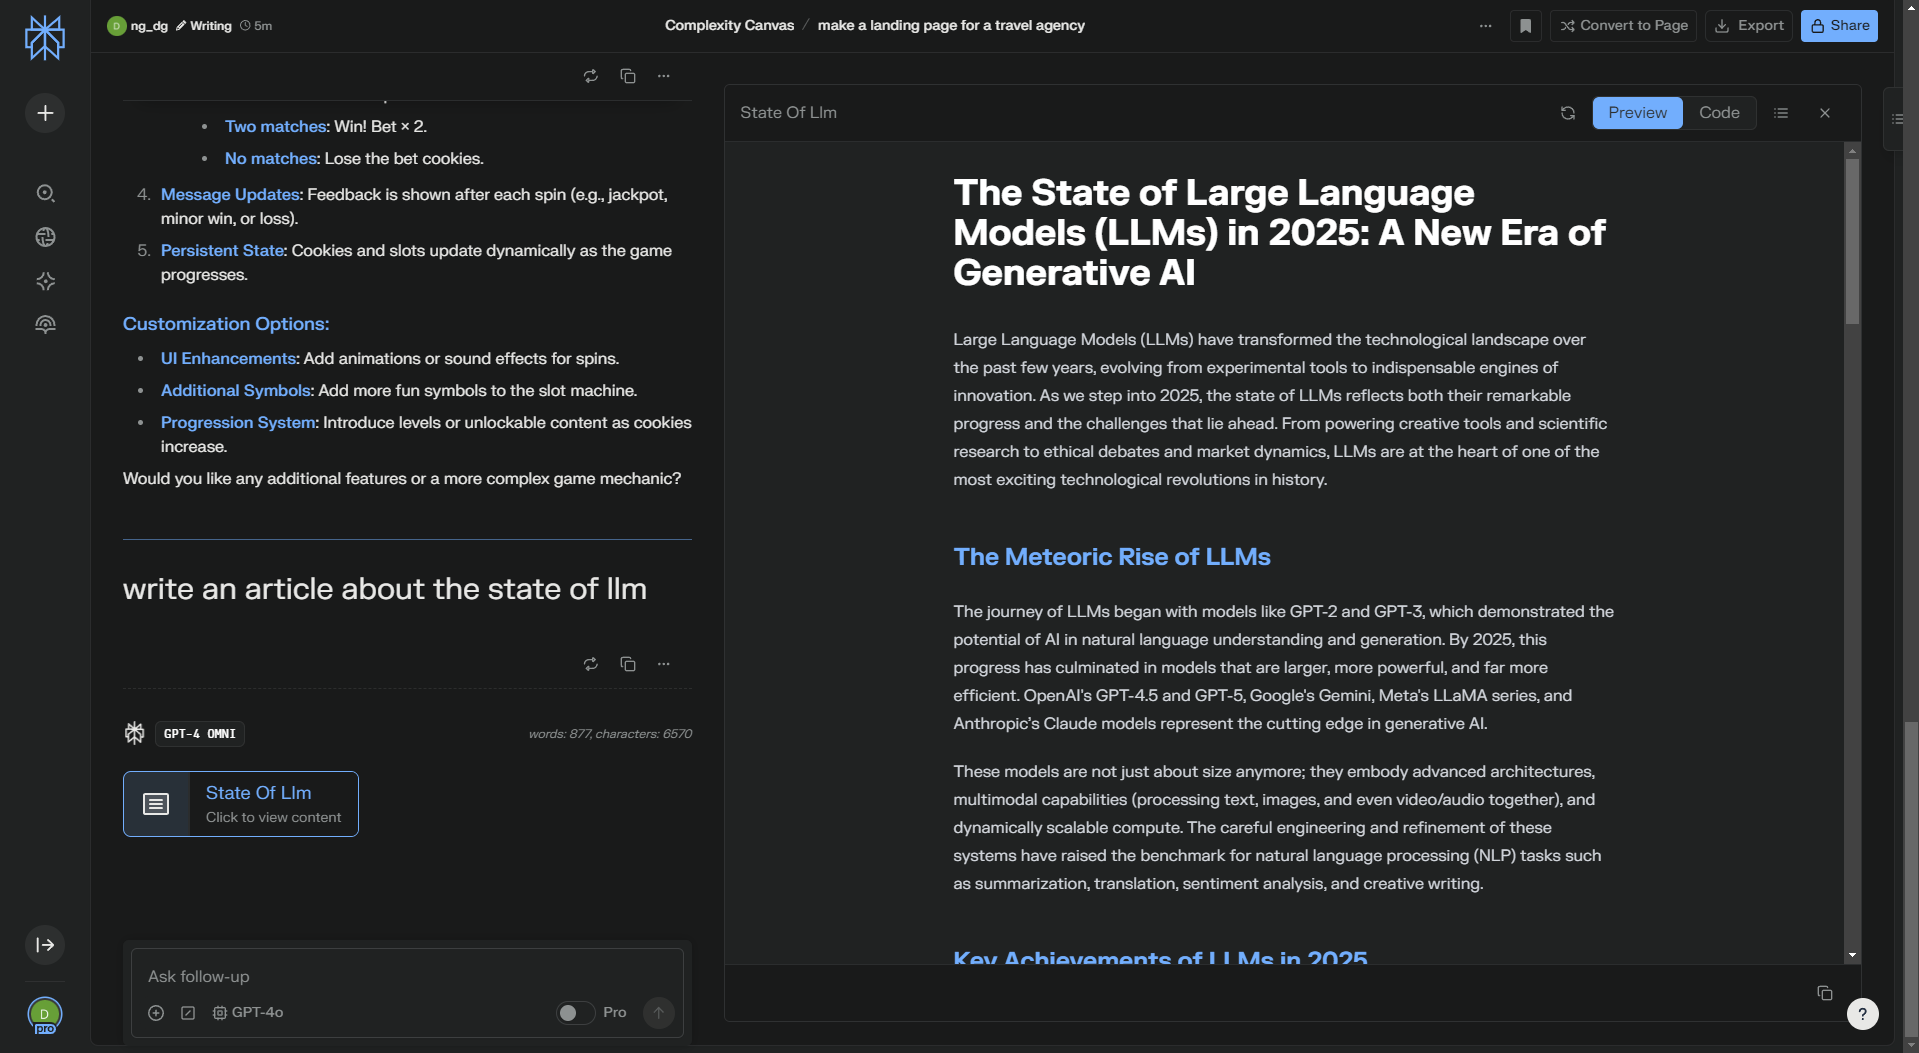Click the main article title in preview
The height and width of the screenshot is (1053, 1919).
tap(1279, 232)
